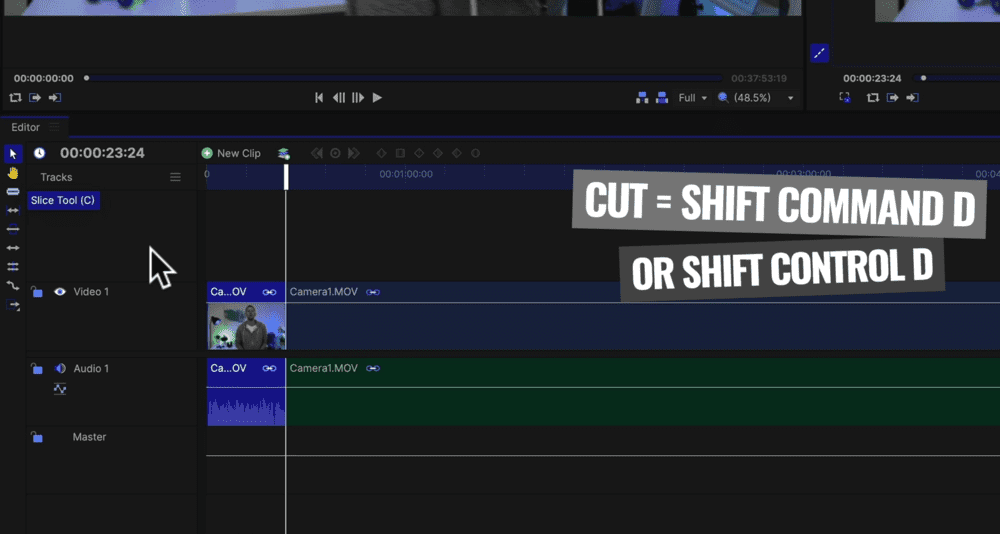
Task: Step back one frame in the trimmer
Action: click(x=339, y=98)
